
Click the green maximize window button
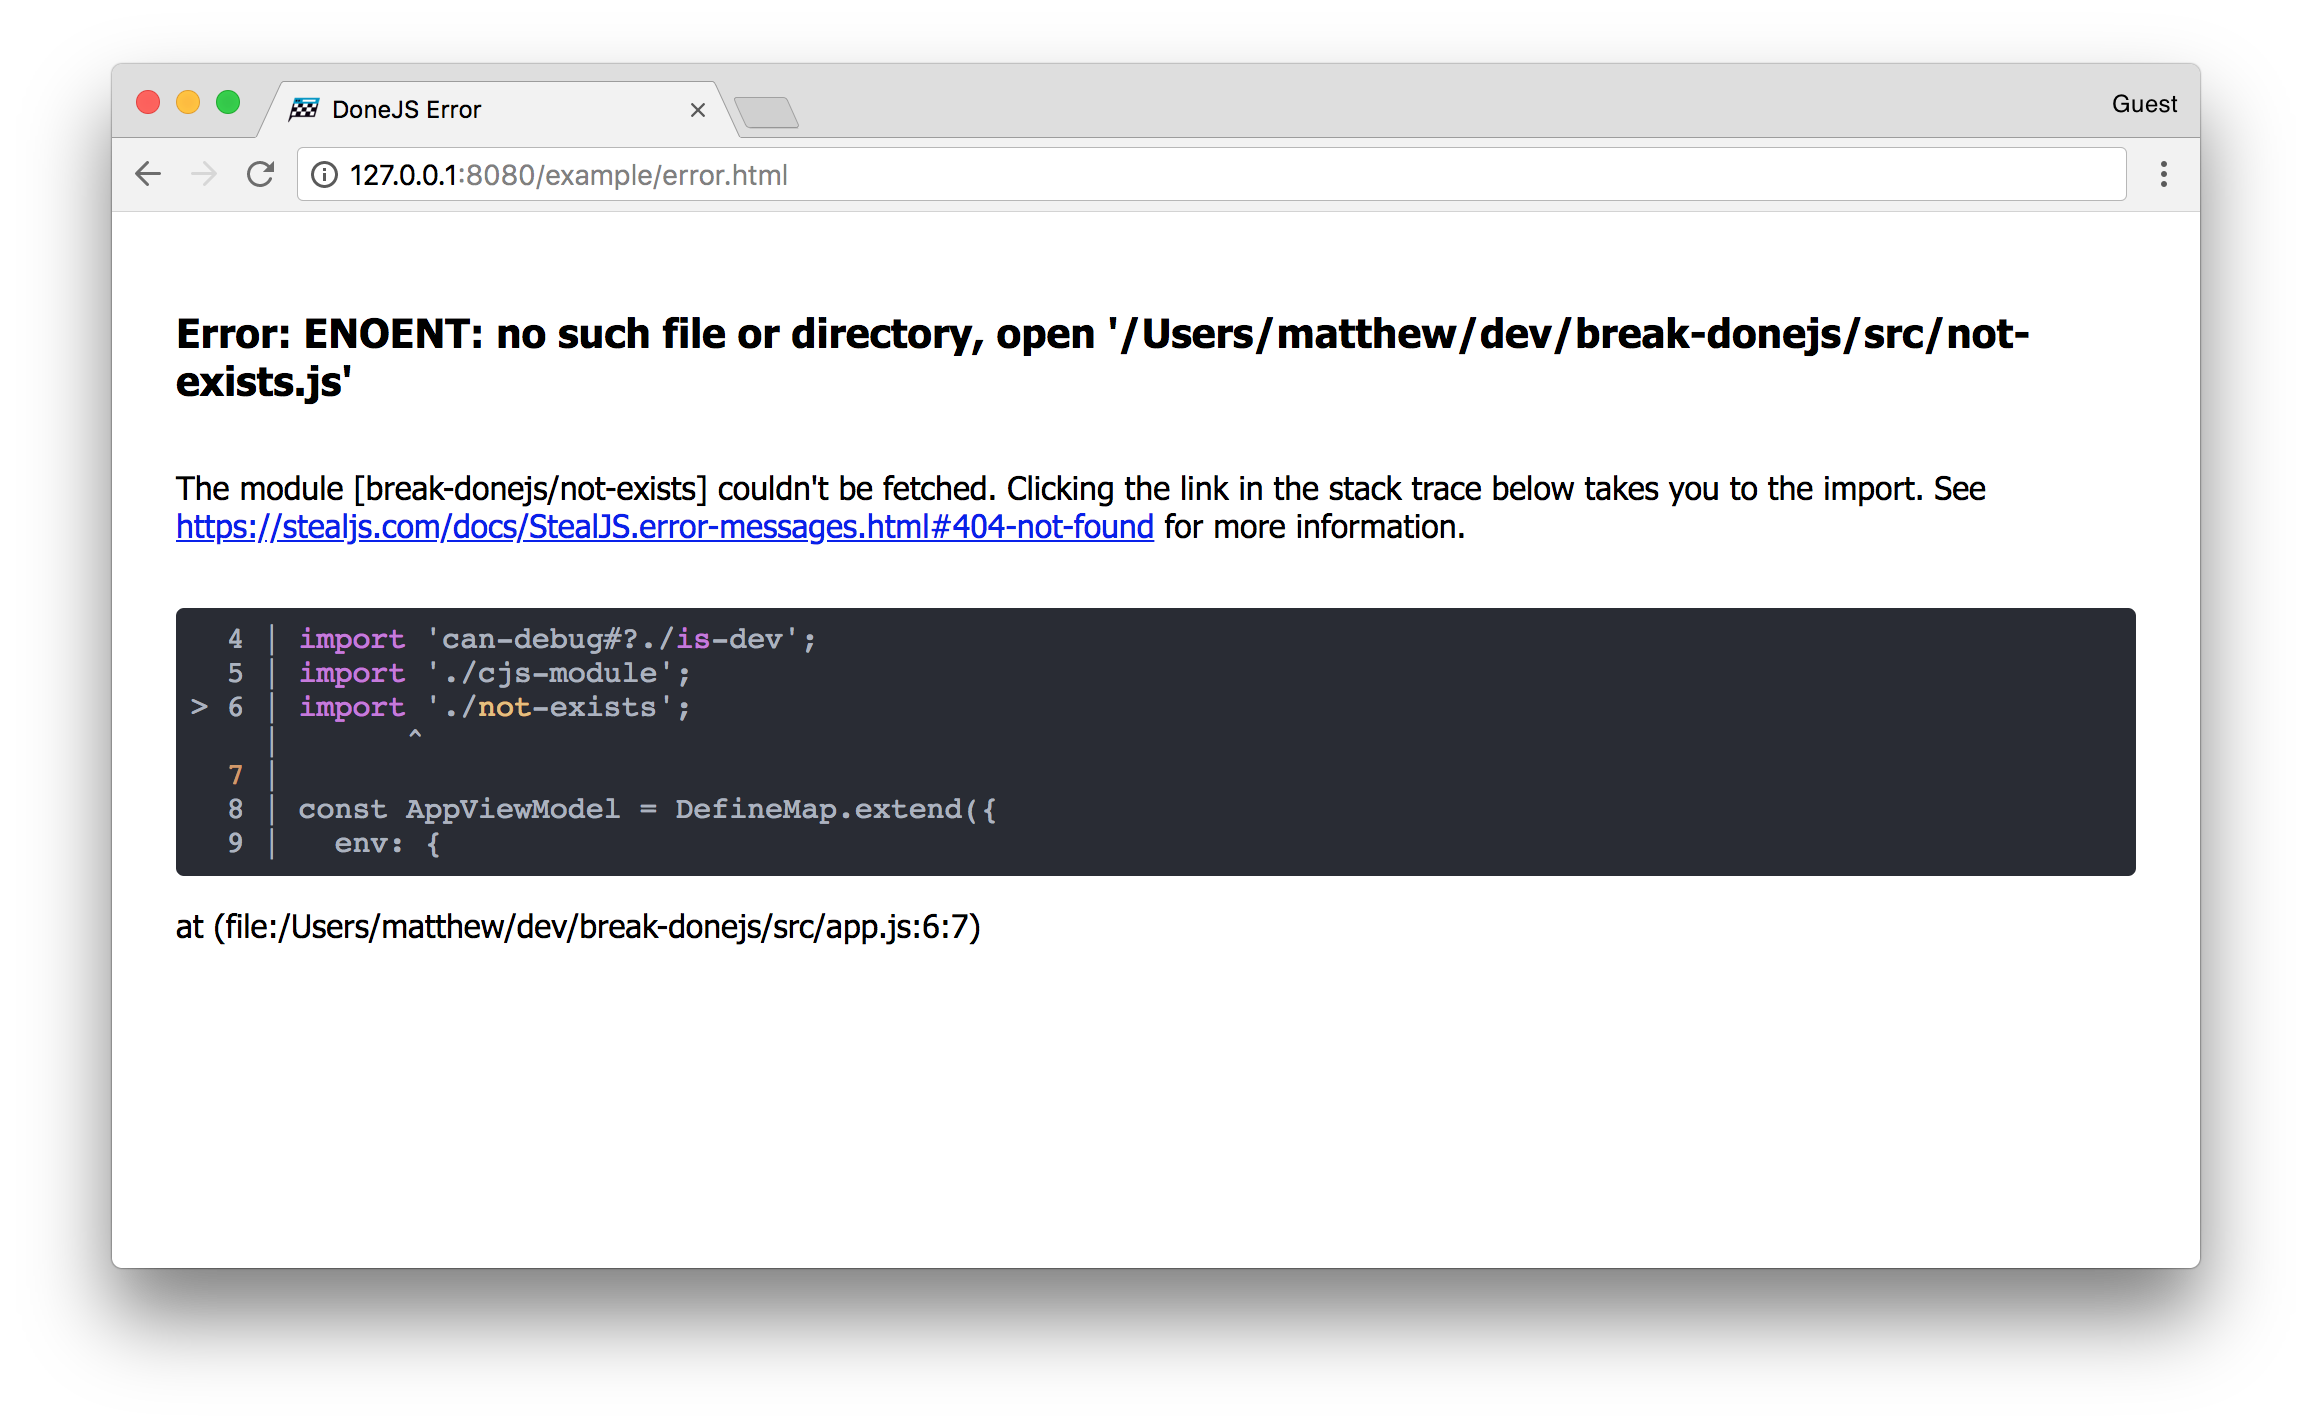point(228,102)
